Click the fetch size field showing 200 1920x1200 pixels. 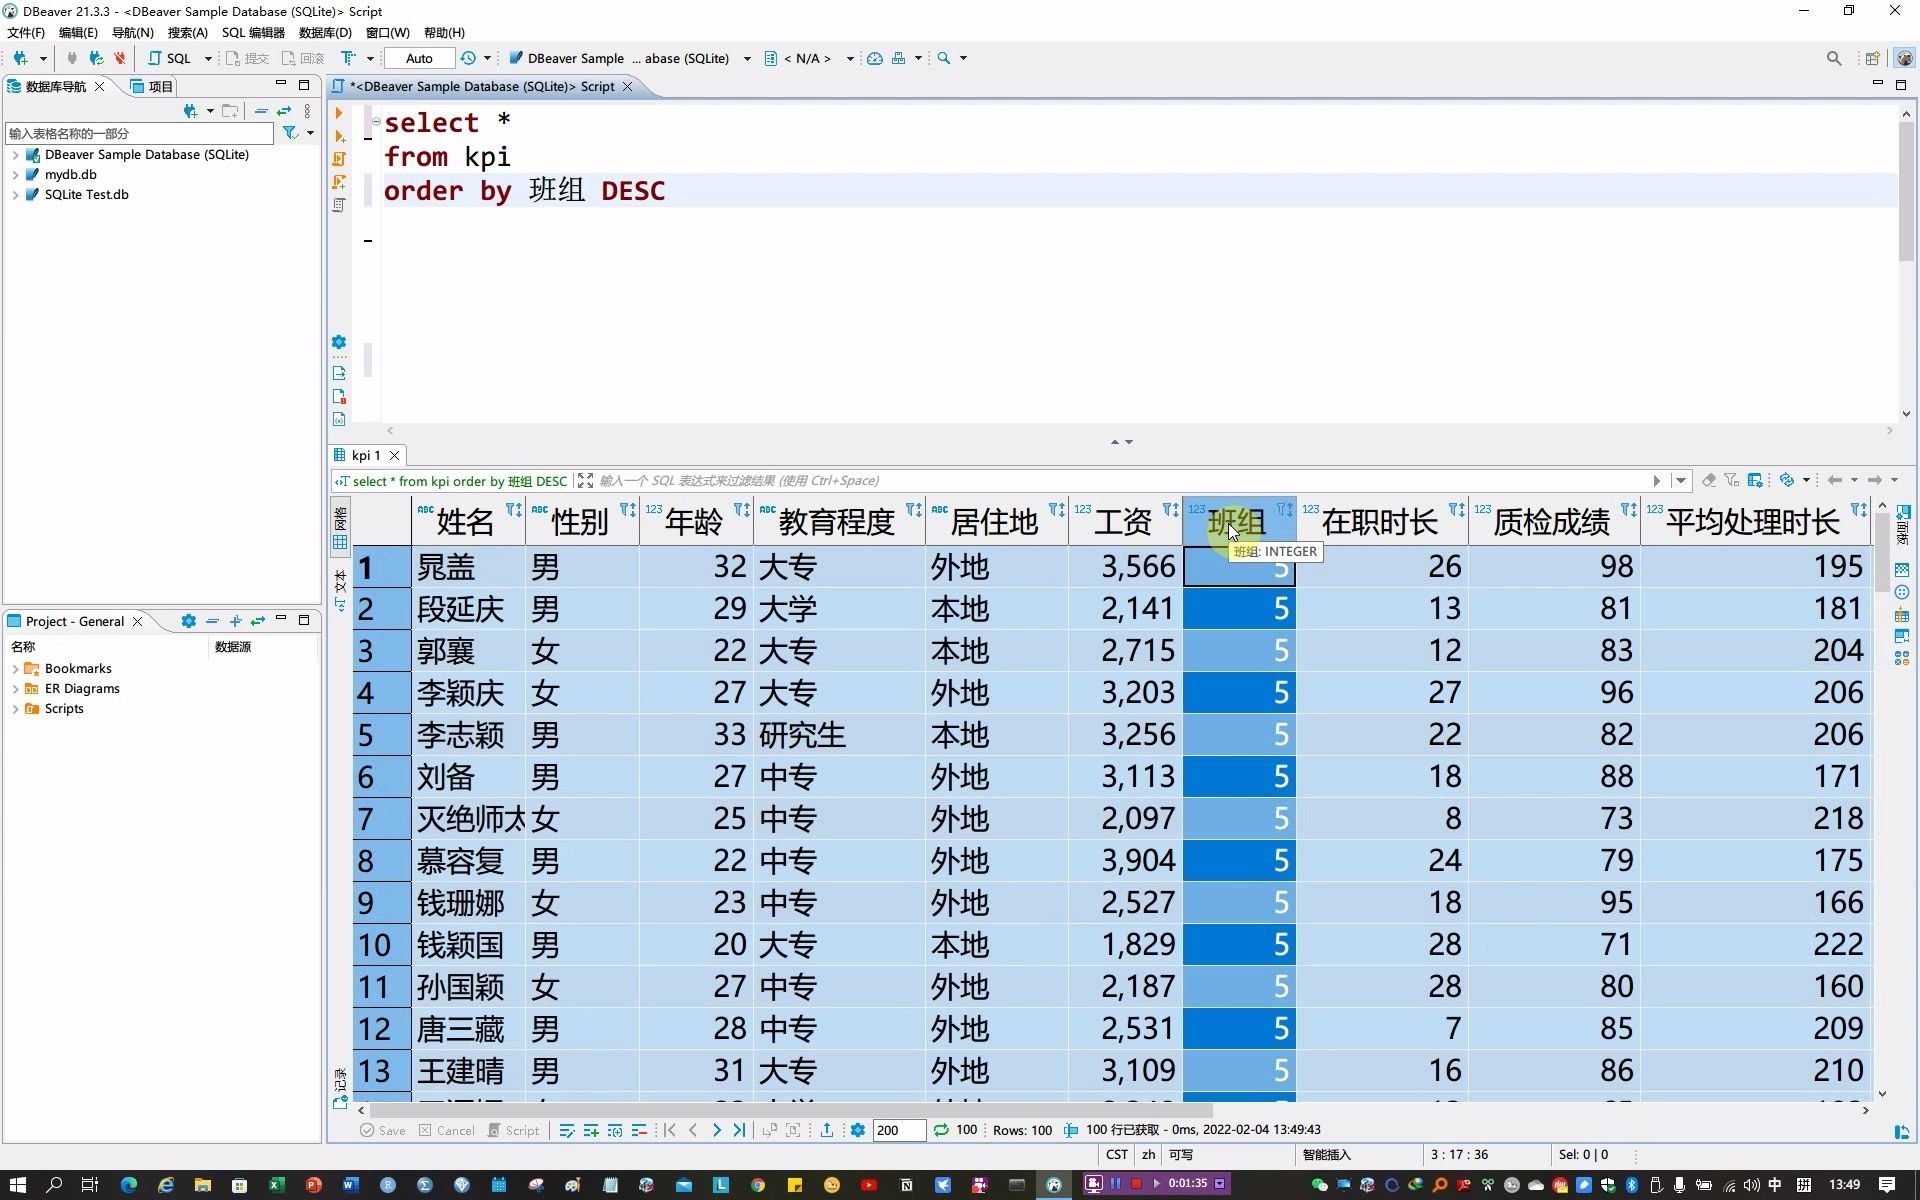pyautogui.click(x=897, y=1130)
